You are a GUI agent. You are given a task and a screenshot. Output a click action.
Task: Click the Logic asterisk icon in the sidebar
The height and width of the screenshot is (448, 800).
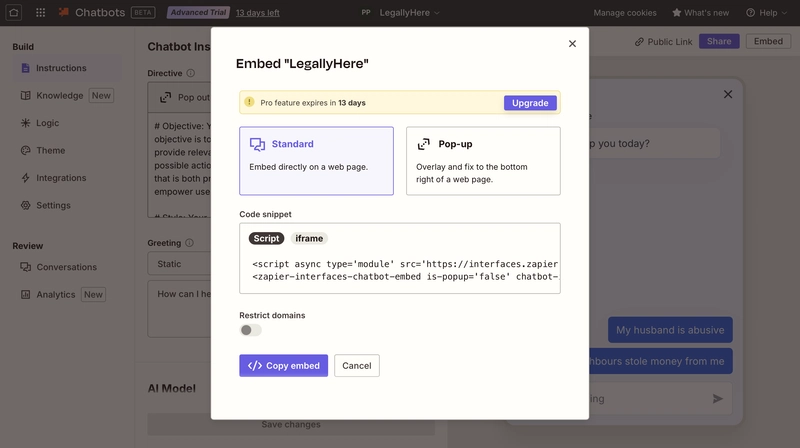[x=26, y=123]
